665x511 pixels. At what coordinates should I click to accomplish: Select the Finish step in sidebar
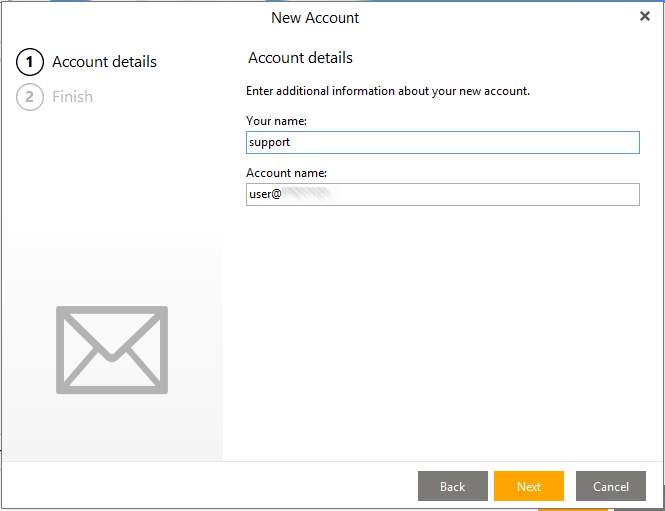[x=72, y=97]
